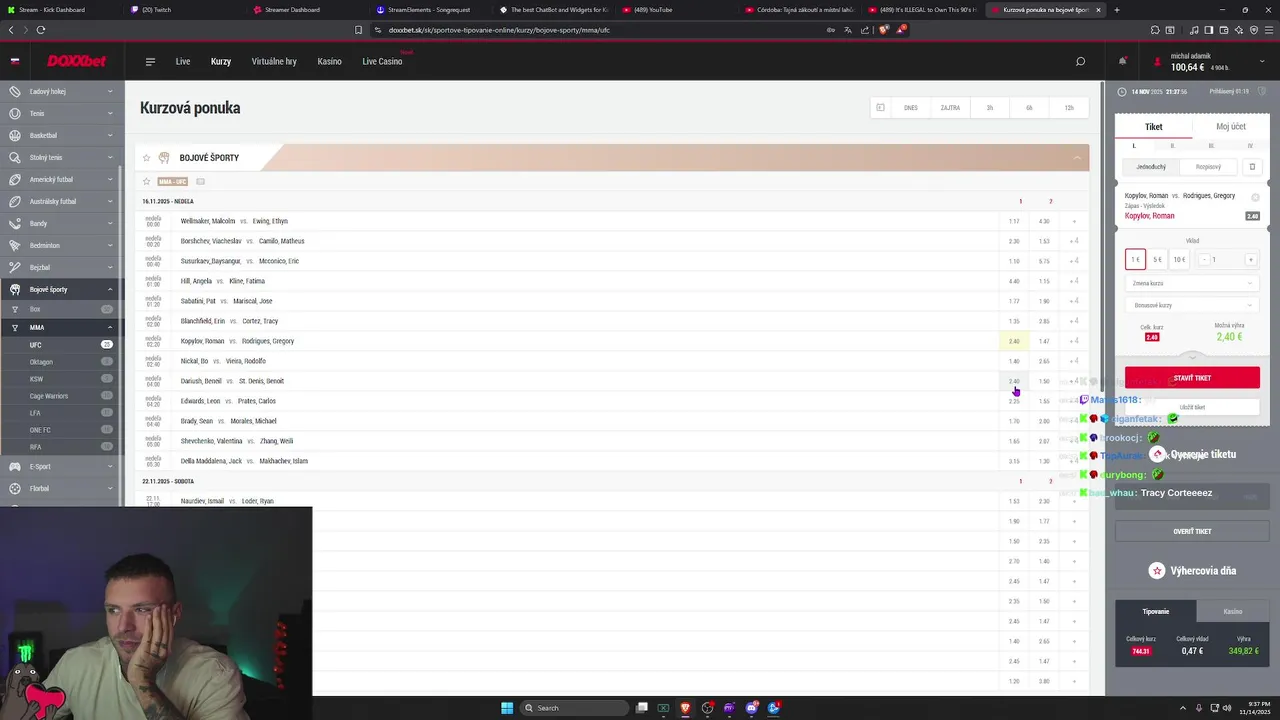This screenshot has width=1280, height=720.
Task: Delete ticket with the trash icon
Action: 1251,167
